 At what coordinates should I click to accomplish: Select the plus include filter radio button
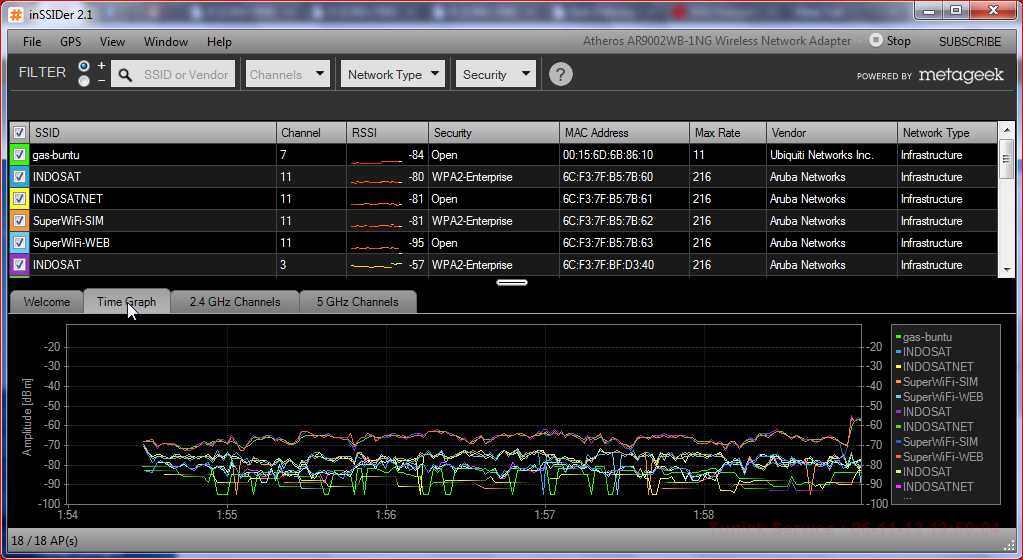tap(84, 67)
